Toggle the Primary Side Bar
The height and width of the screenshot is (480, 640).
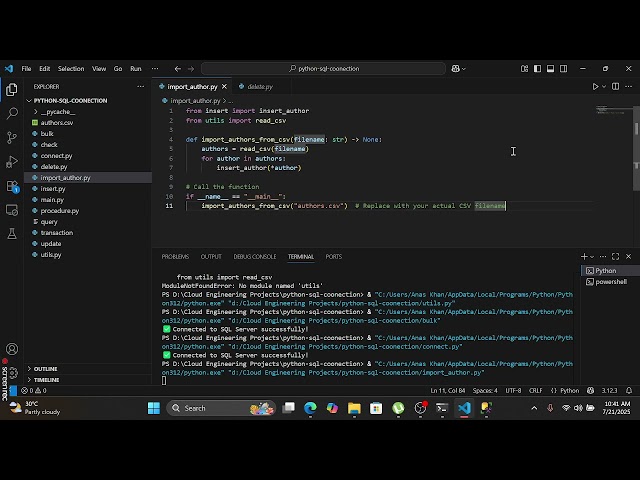(538, 69)
